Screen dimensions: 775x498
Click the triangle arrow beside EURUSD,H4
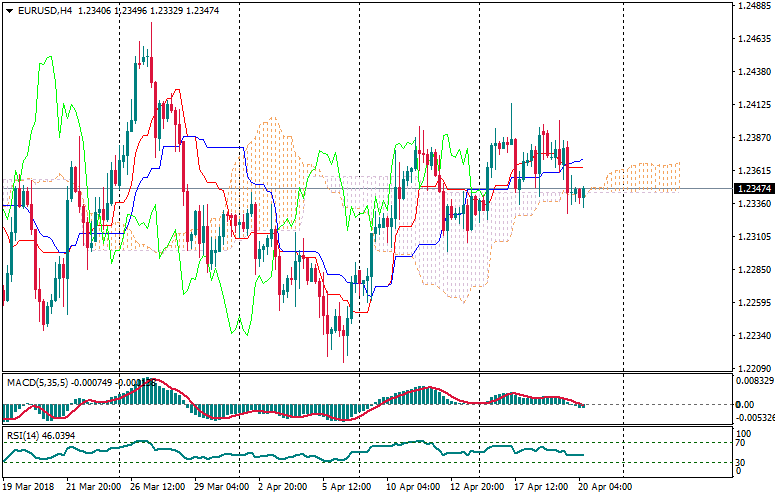(x=9, y=11)
